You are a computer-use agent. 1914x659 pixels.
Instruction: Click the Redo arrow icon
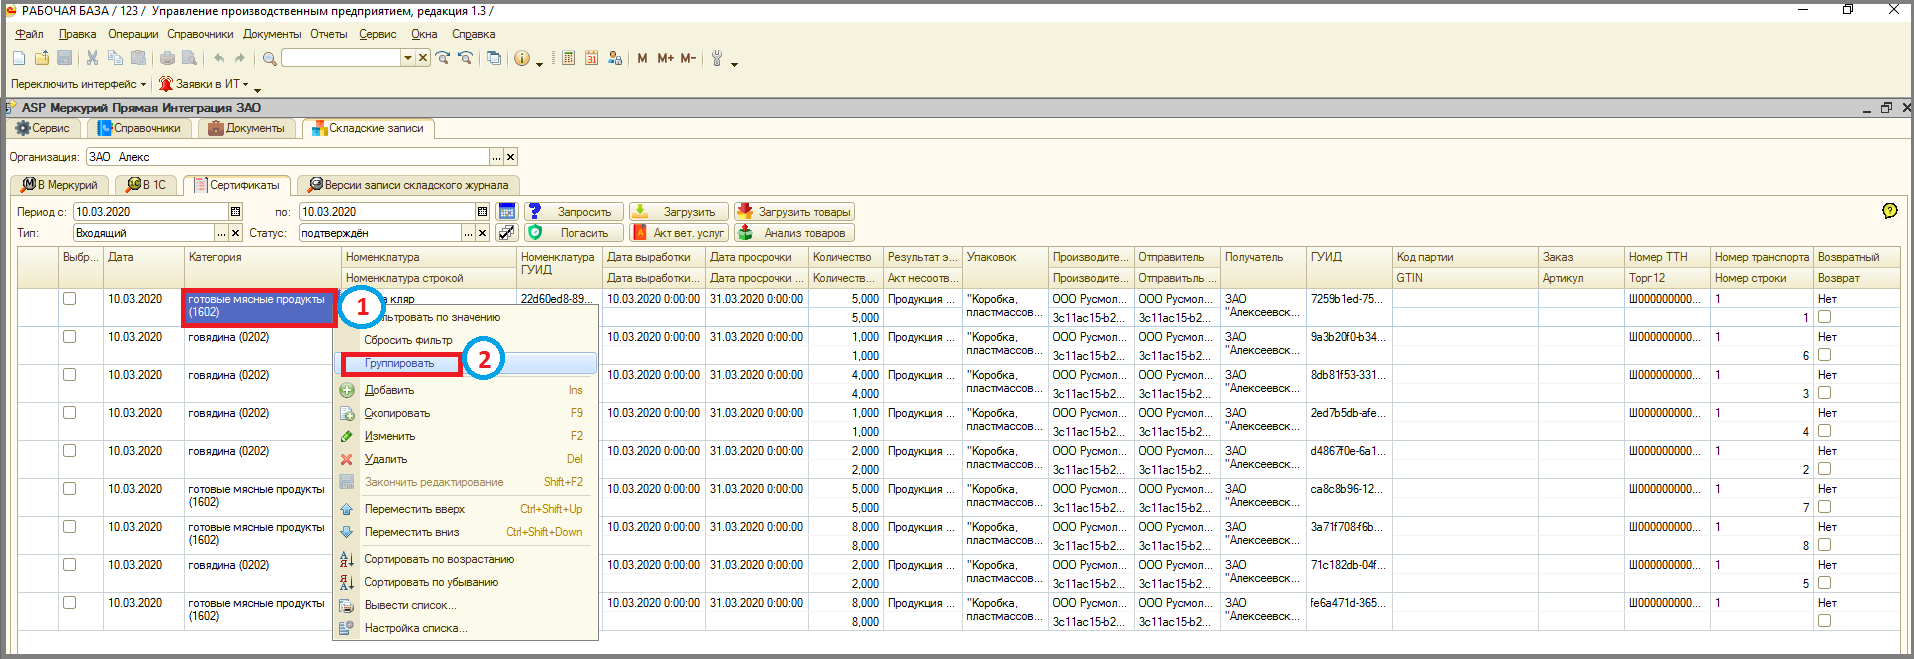[x=240, y=58]
